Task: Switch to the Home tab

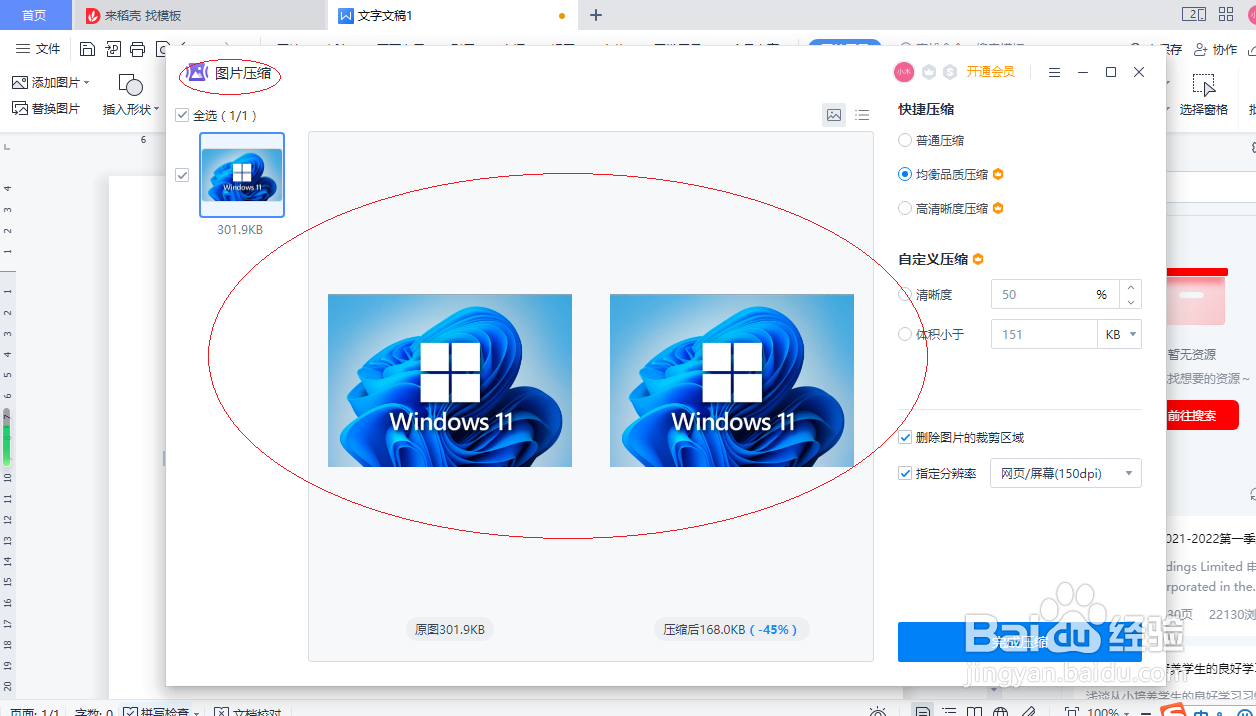Action: coord(35,15)
